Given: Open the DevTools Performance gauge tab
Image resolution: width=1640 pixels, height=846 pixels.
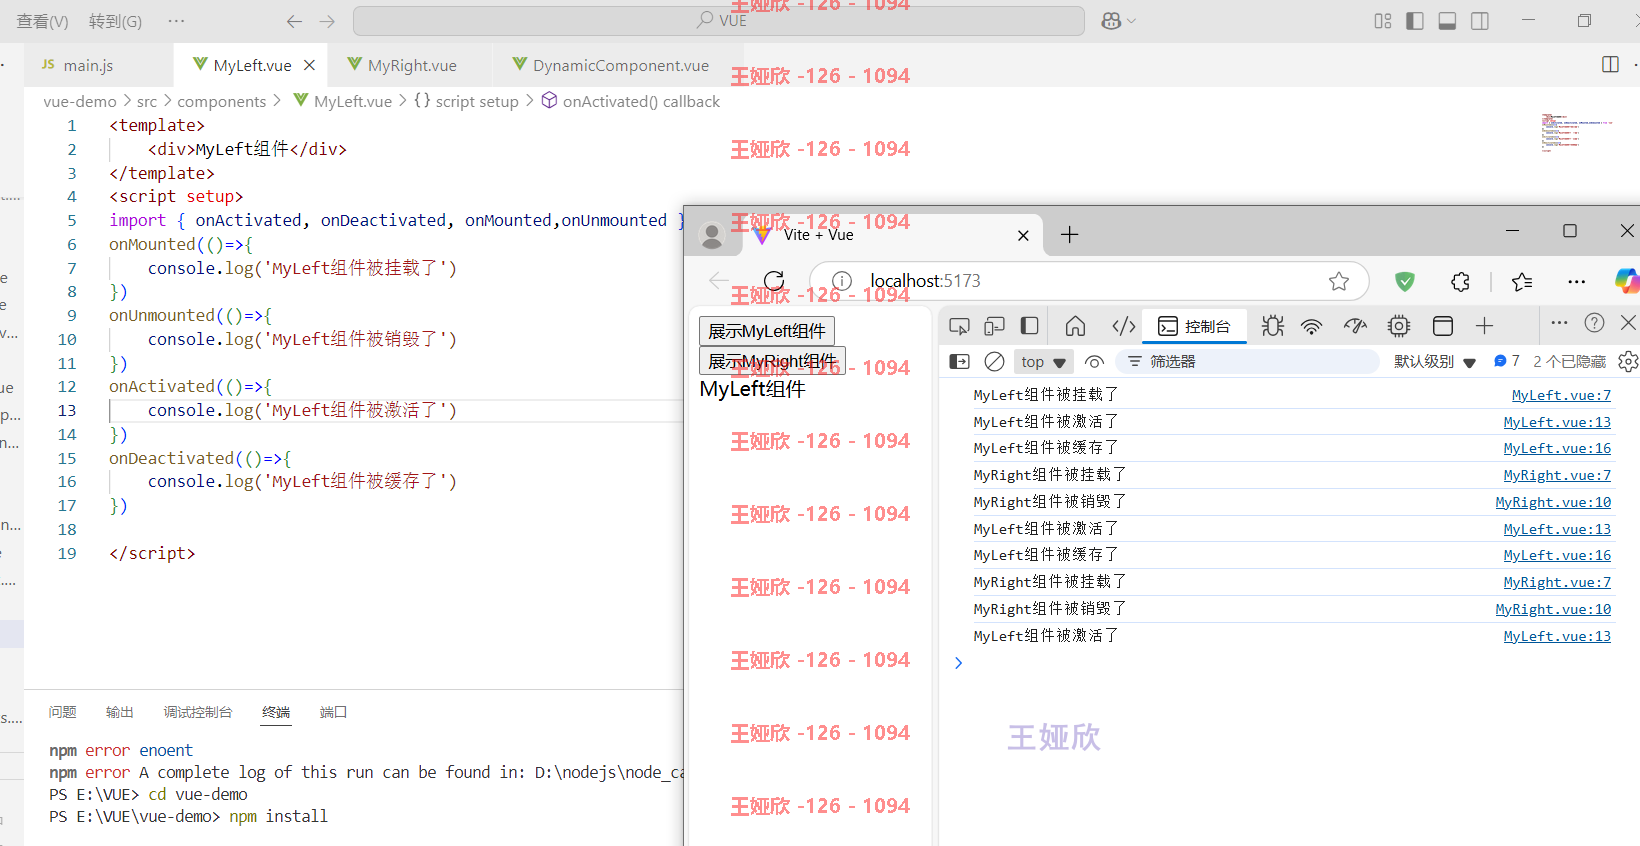Looking at the screenshot, I should (x=1355, y=326).
